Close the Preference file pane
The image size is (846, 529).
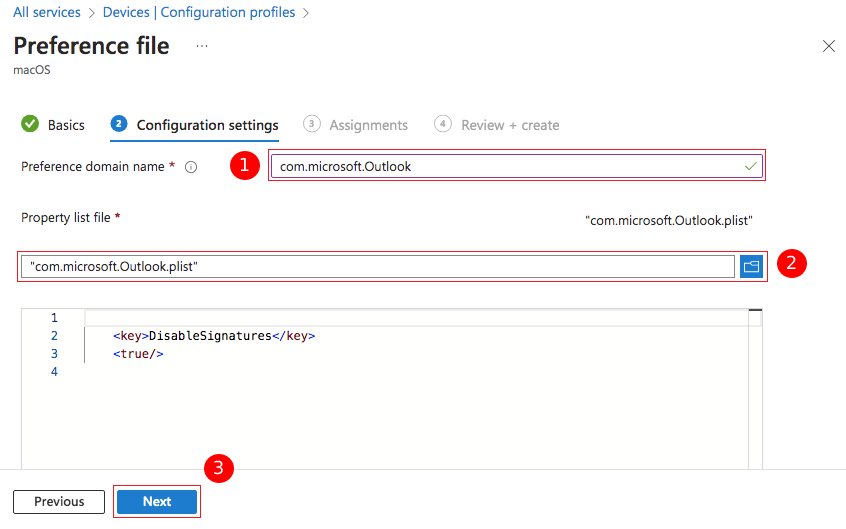click(828, 46)
